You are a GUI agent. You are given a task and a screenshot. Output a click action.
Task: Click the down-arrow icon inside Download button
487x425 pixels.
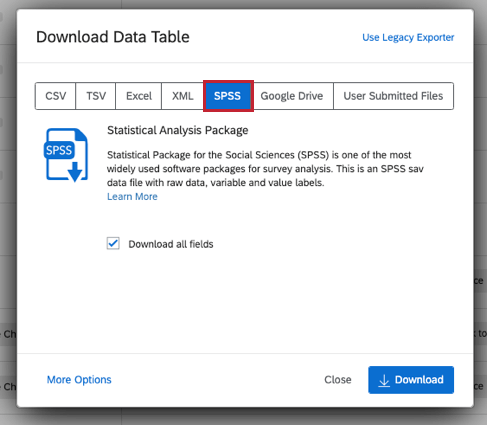coord(384,380)
